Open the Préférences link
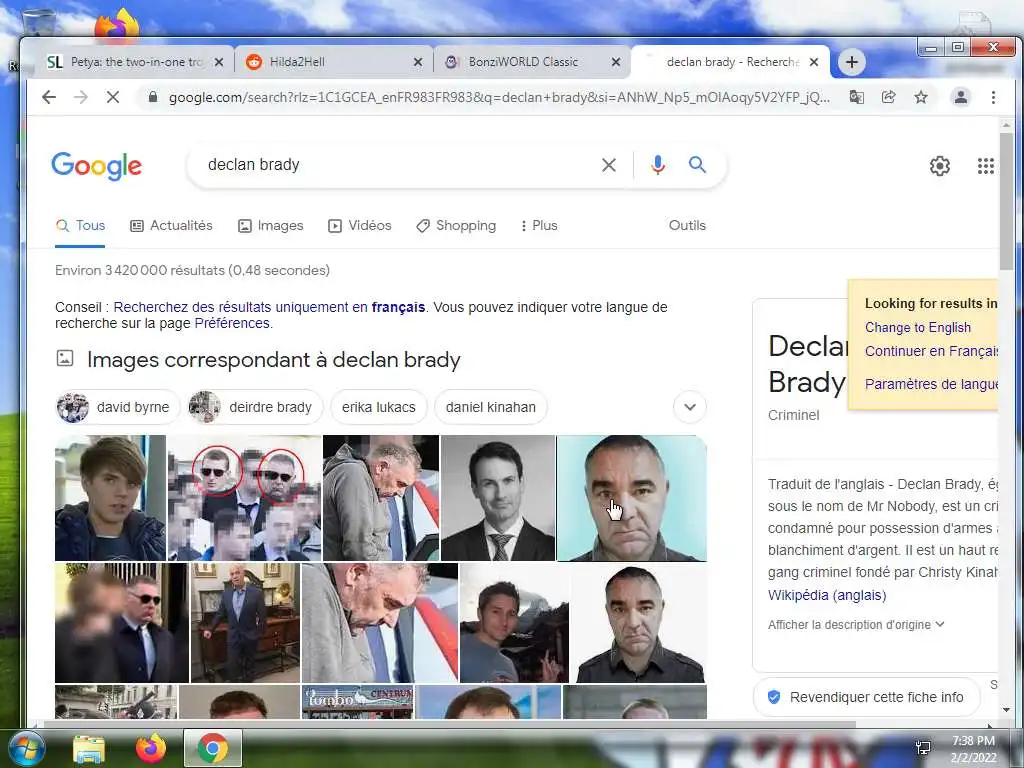The width and height of the screenshot is (1024, 768). [232, 323]
